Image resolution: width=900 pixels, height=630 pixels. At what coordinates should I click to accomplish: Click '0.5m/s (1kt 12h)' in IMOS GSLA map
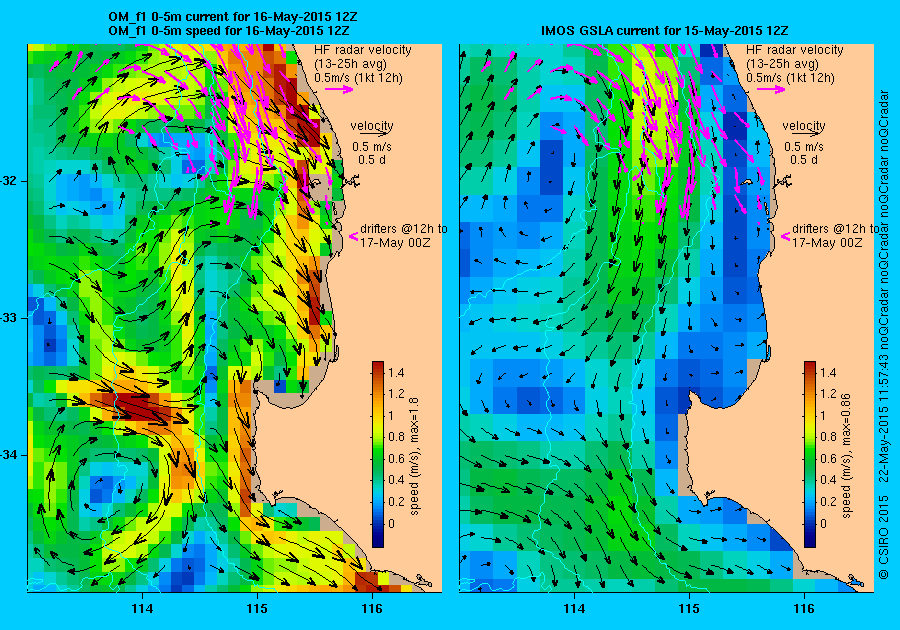pyautogui.click(x=790, y=77)
